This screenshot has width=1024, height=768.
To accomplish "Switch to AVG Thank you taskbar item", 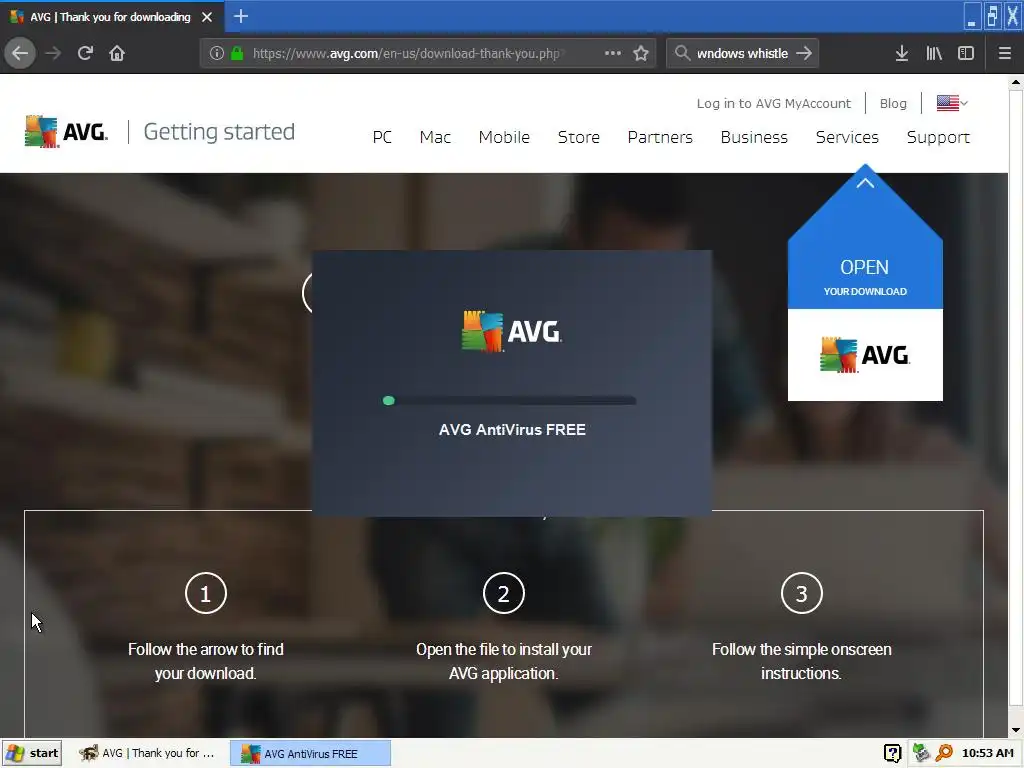I will (x=148, y=753).
